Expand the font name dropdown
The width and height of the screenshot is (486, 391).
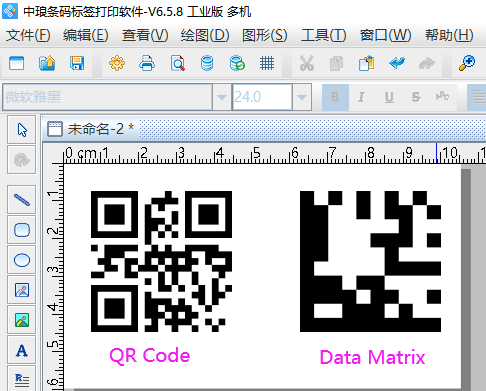coord(222,97)
